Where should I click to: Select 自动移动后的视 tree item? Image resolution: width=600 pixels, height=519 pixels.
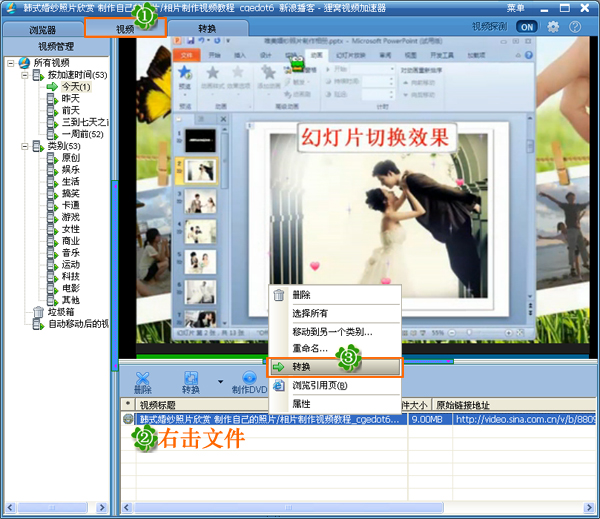tap(78, 324)
